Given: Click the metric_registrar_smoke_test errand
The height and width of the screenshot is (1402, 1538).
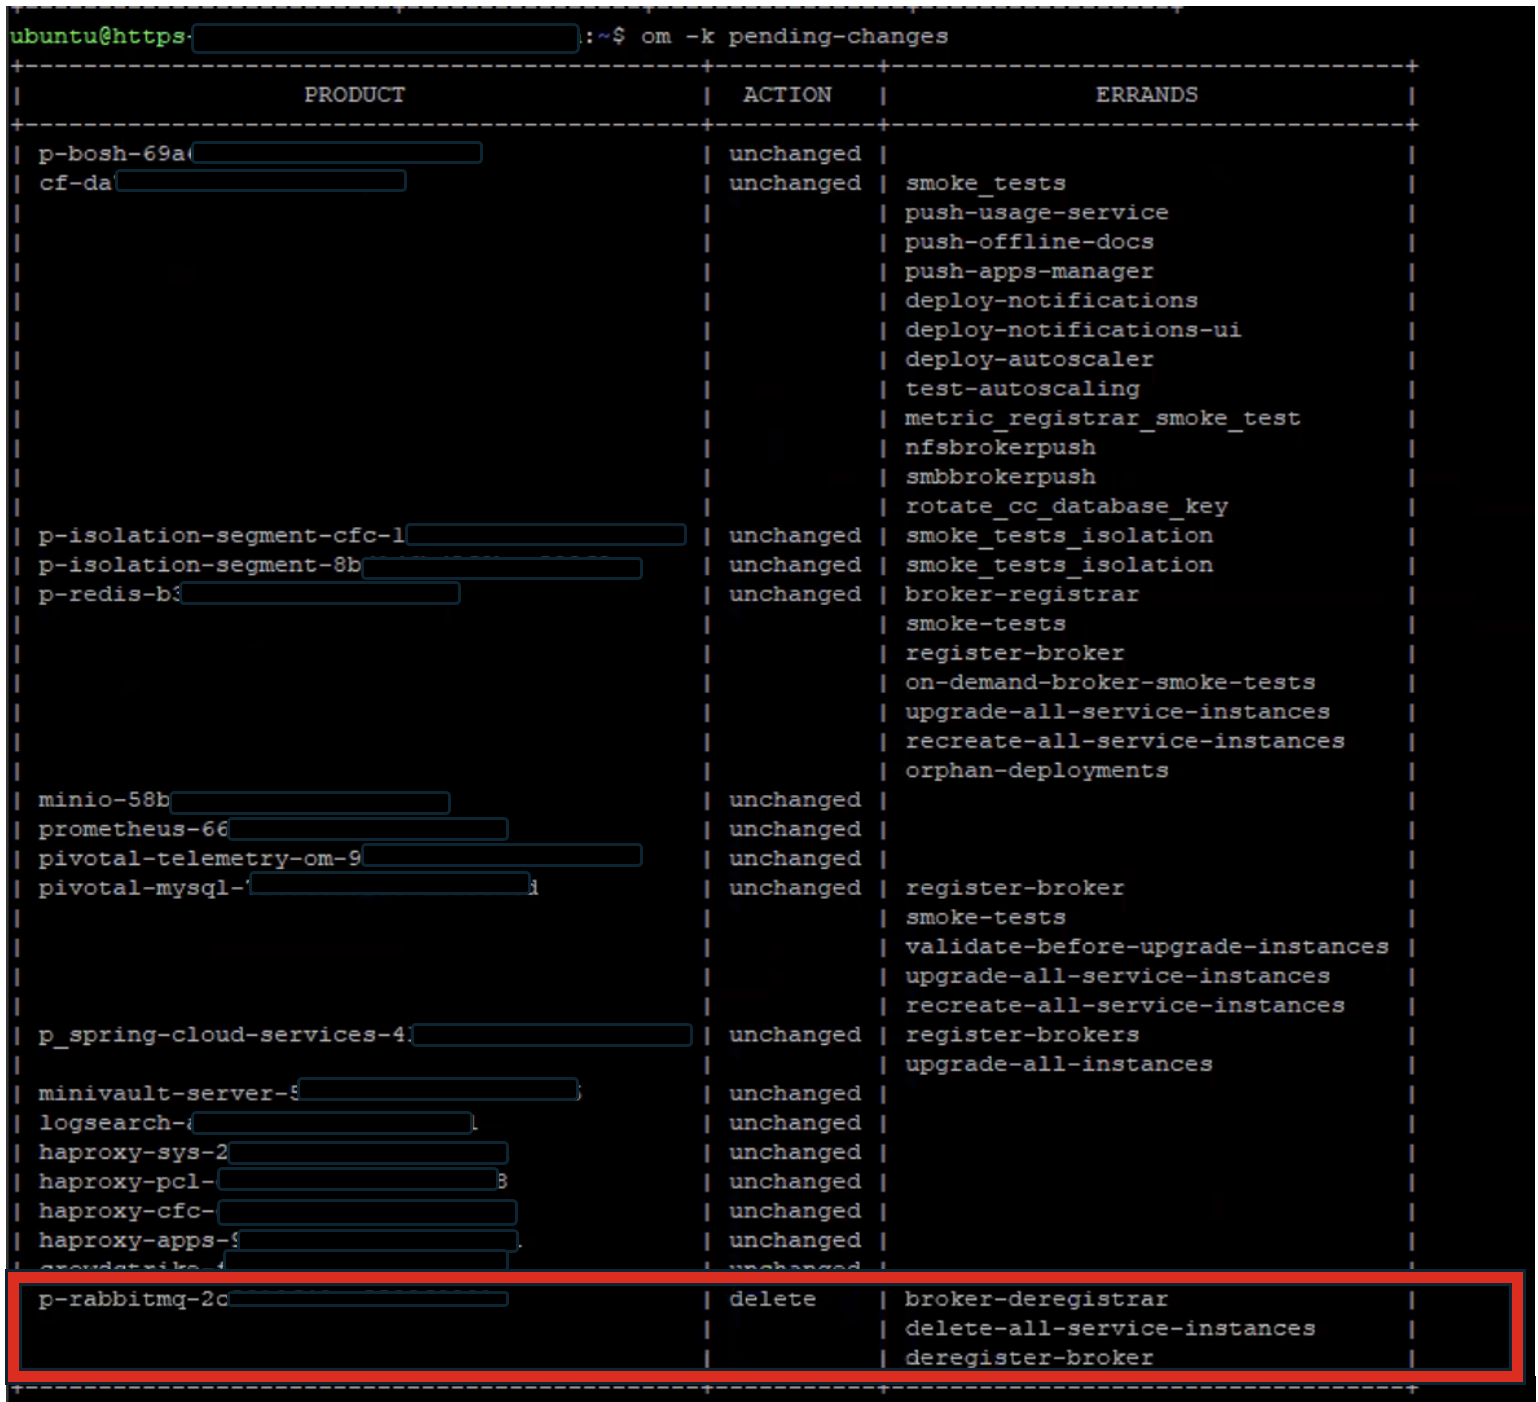Looking at the screenshot, I should pos(1102,419).
